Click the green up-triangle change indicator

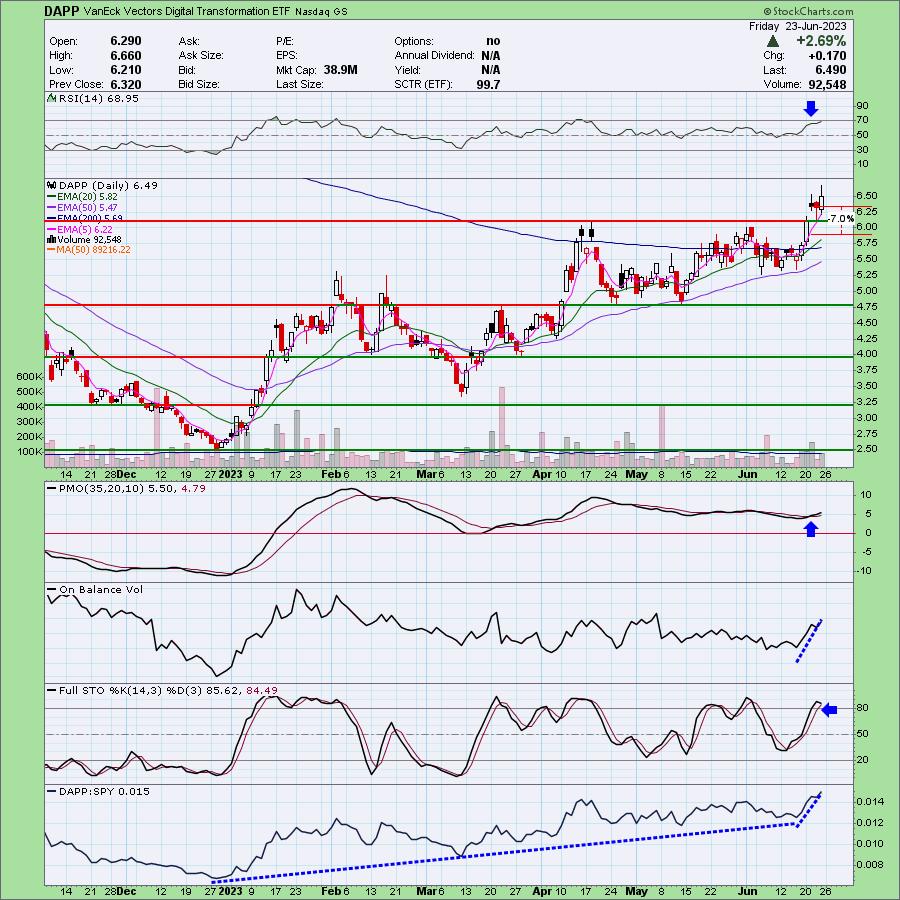[773, 41]
